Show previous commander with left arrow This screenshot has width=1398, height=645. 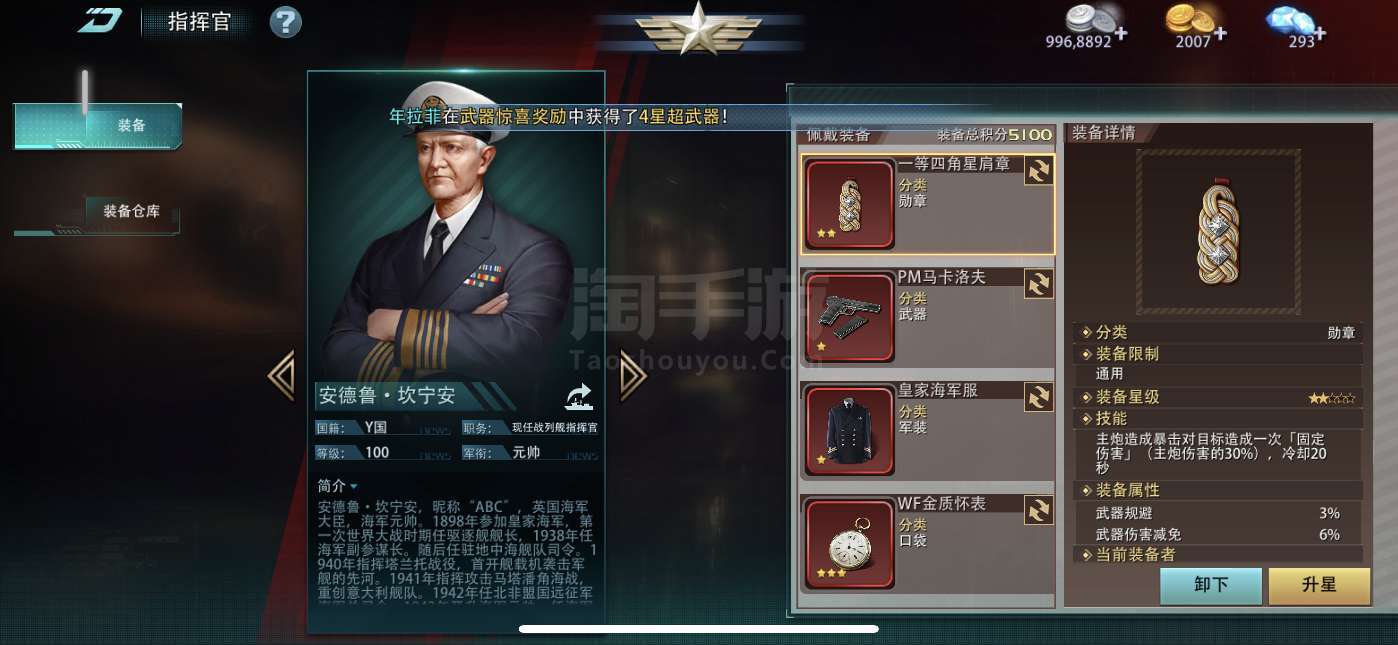(x=281, y=376)
